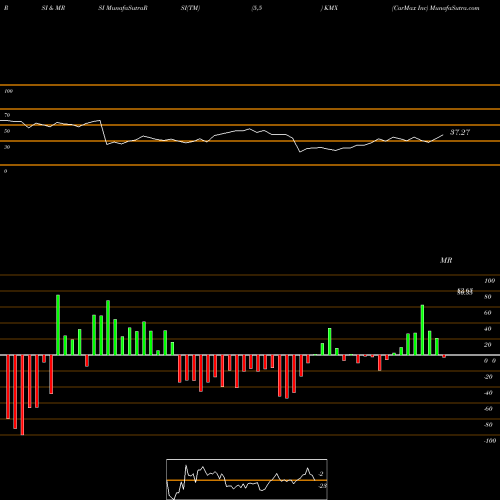The width and height of the screenshot is (500, 500).
Task: Click the RSI value label 37.27
Action: click(460, 132)
